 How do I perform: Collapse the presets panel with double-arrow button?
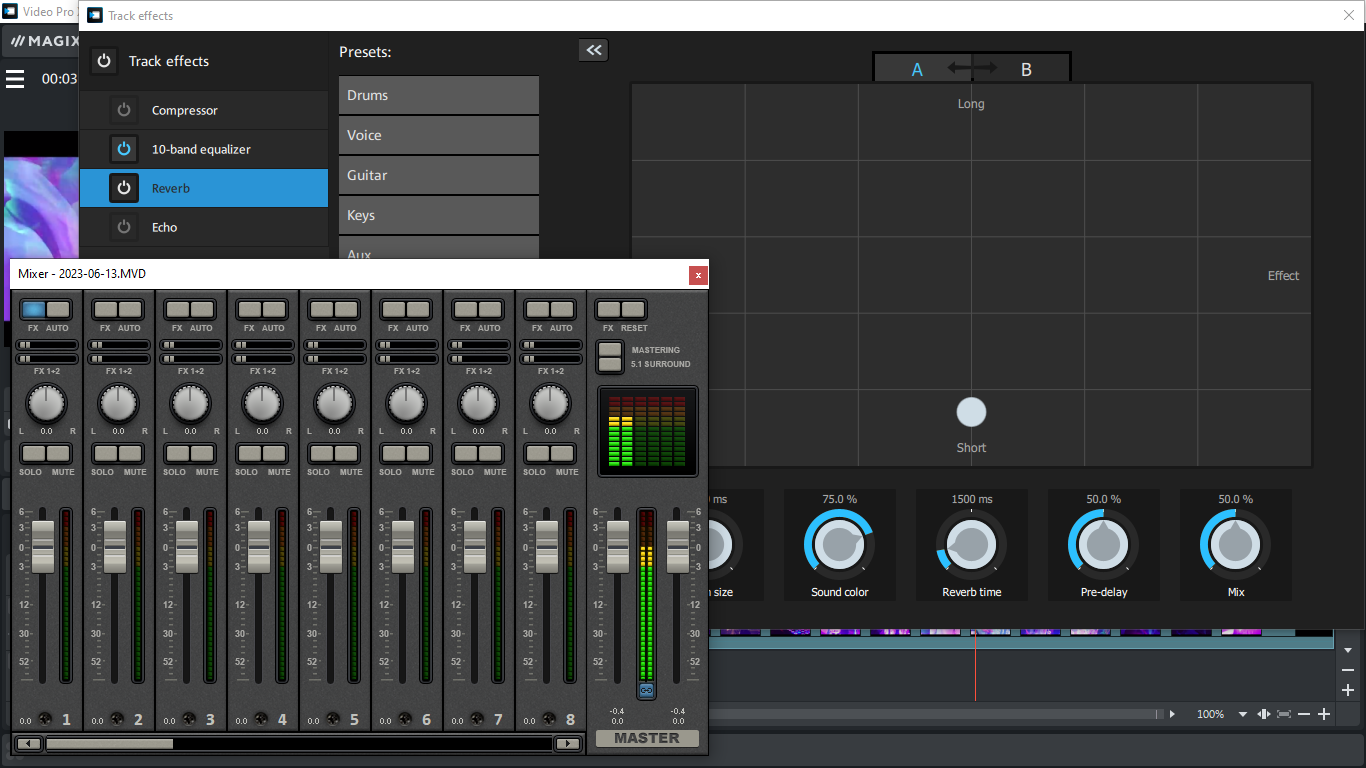point(593,50)
